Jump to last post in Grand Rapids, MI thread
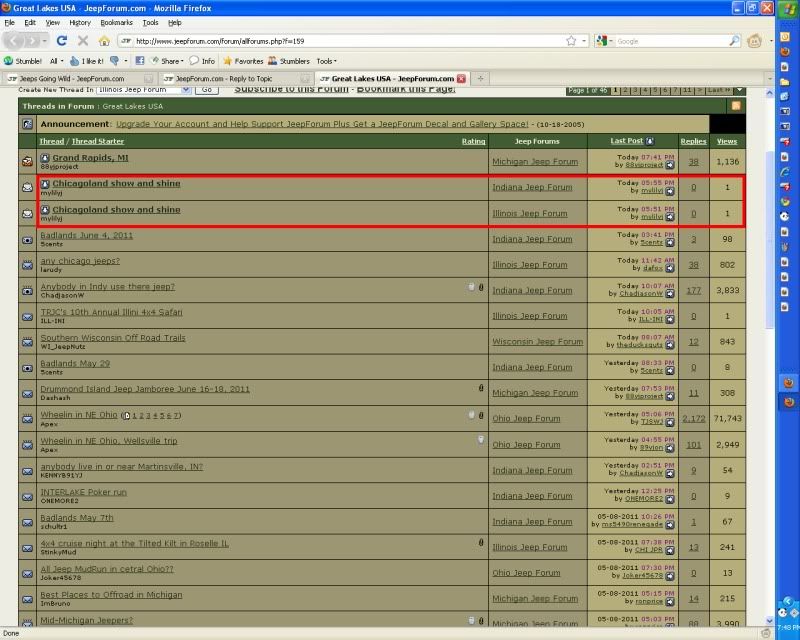The height and width of the screenshot is (640, 800). pos(670,165)
